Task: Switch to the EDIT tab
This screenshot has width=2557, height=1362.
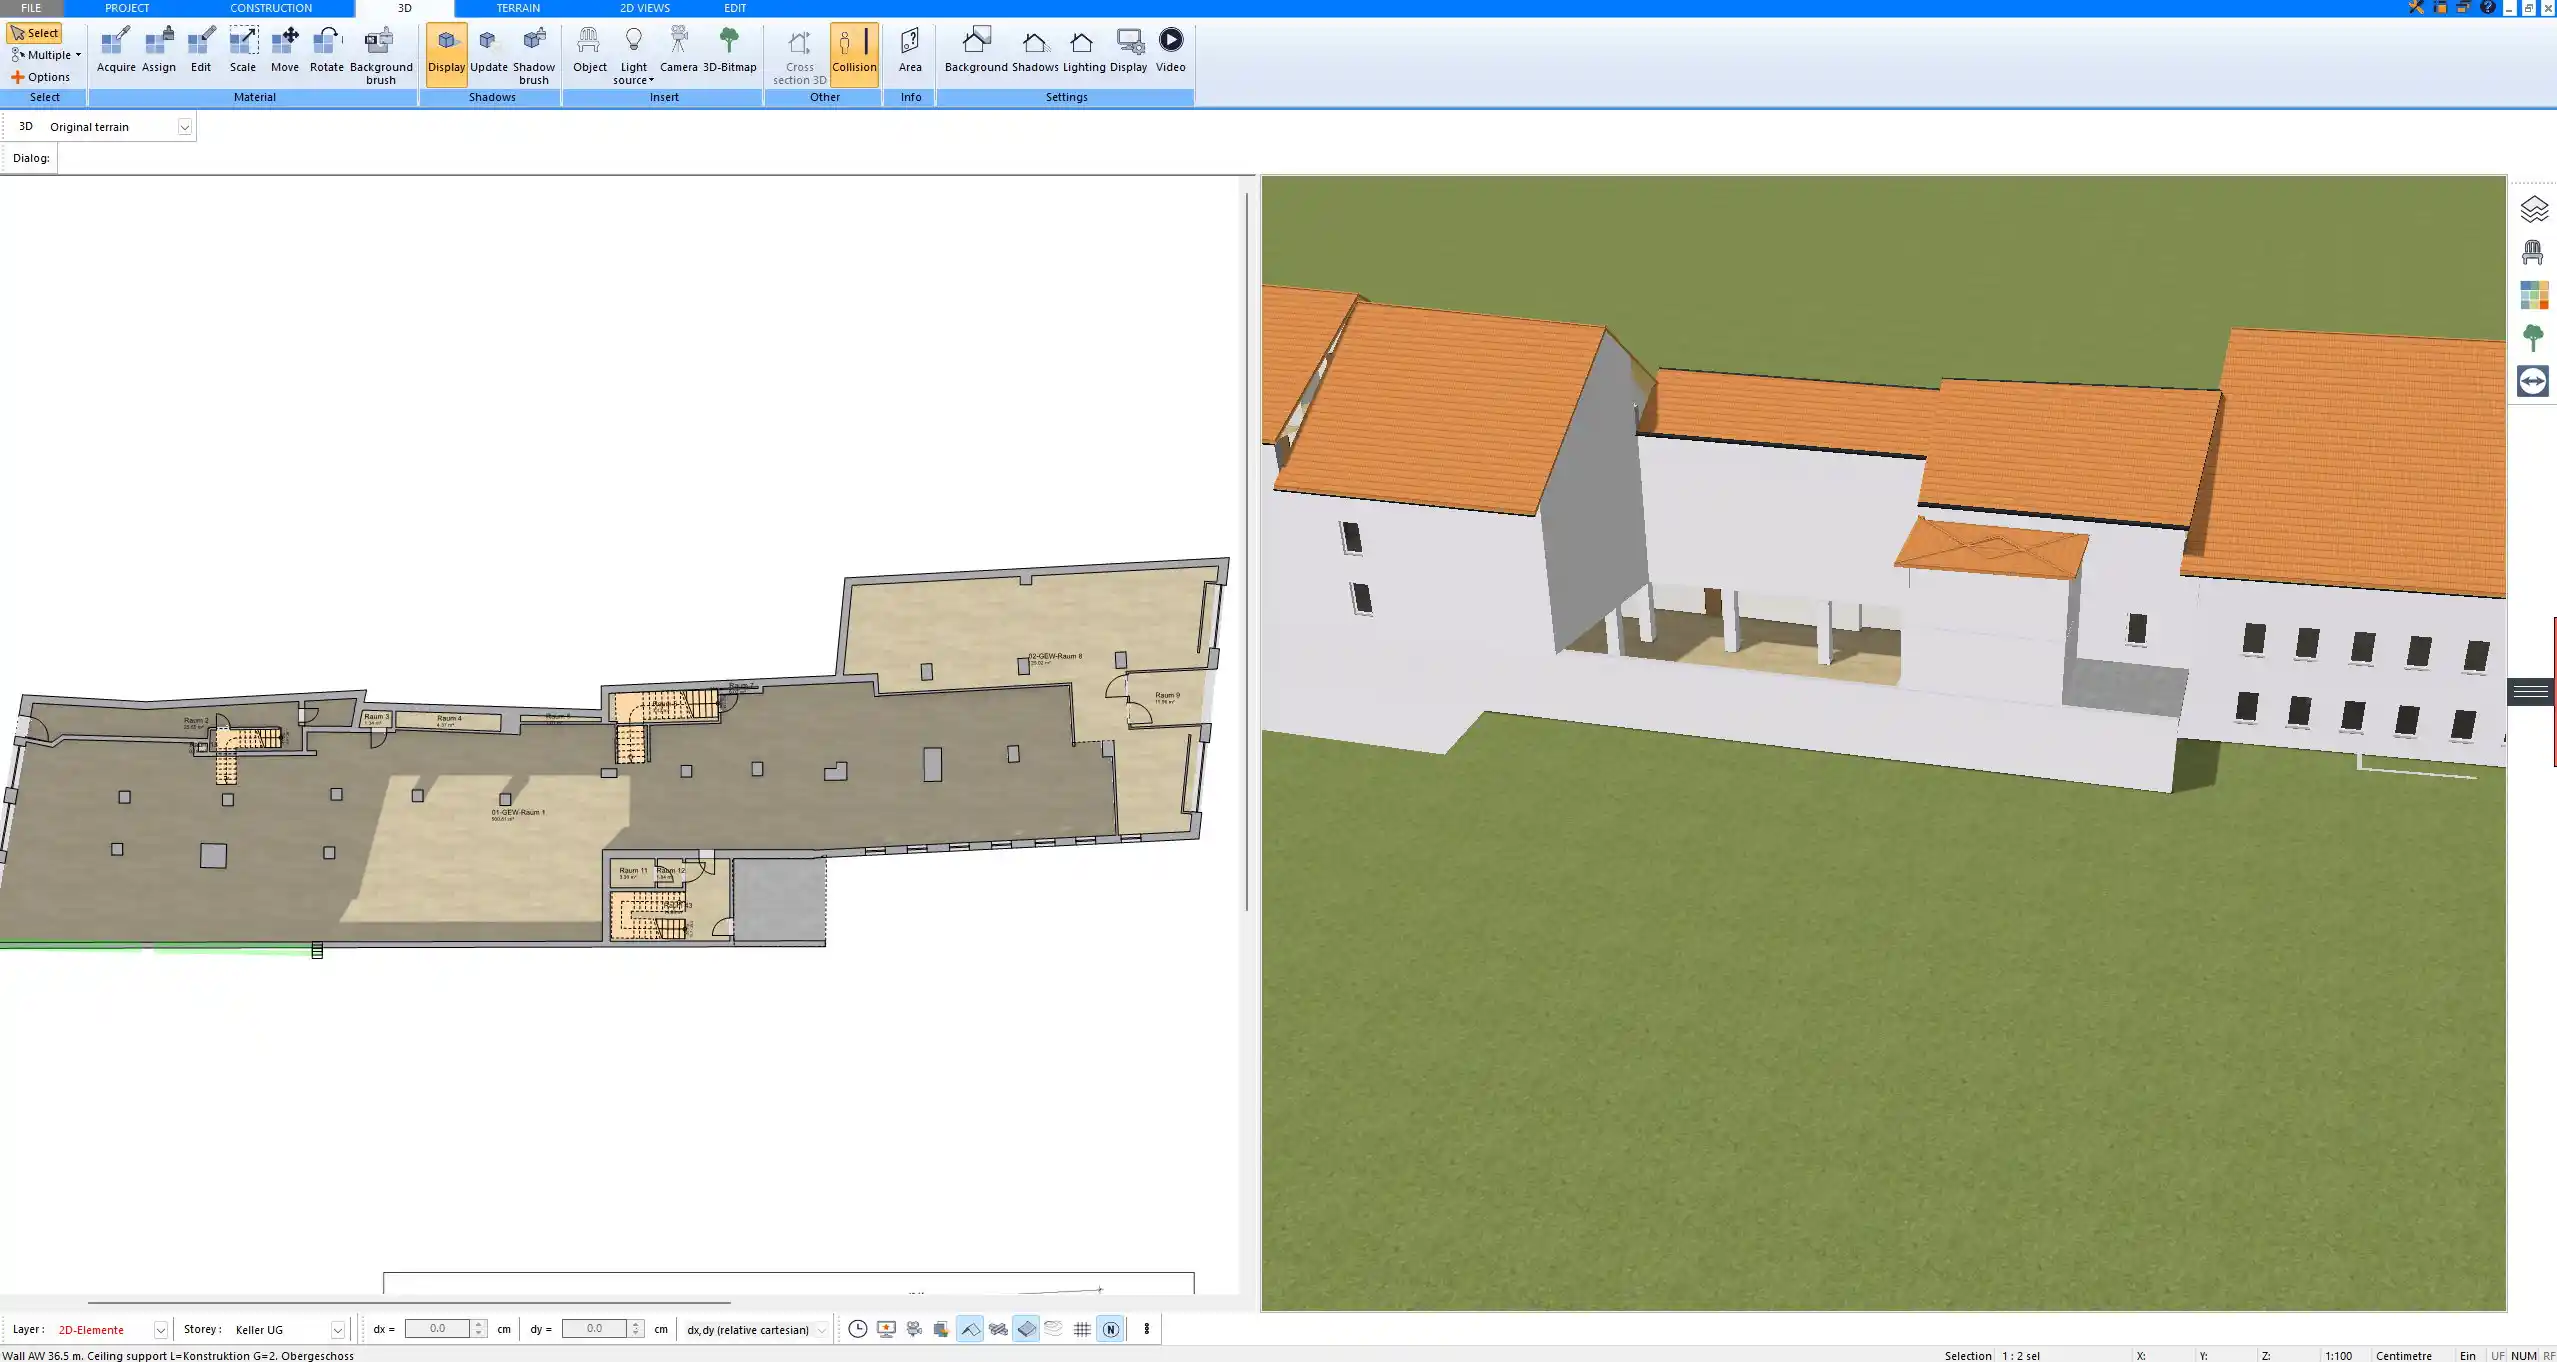Action: click(735, 8)
